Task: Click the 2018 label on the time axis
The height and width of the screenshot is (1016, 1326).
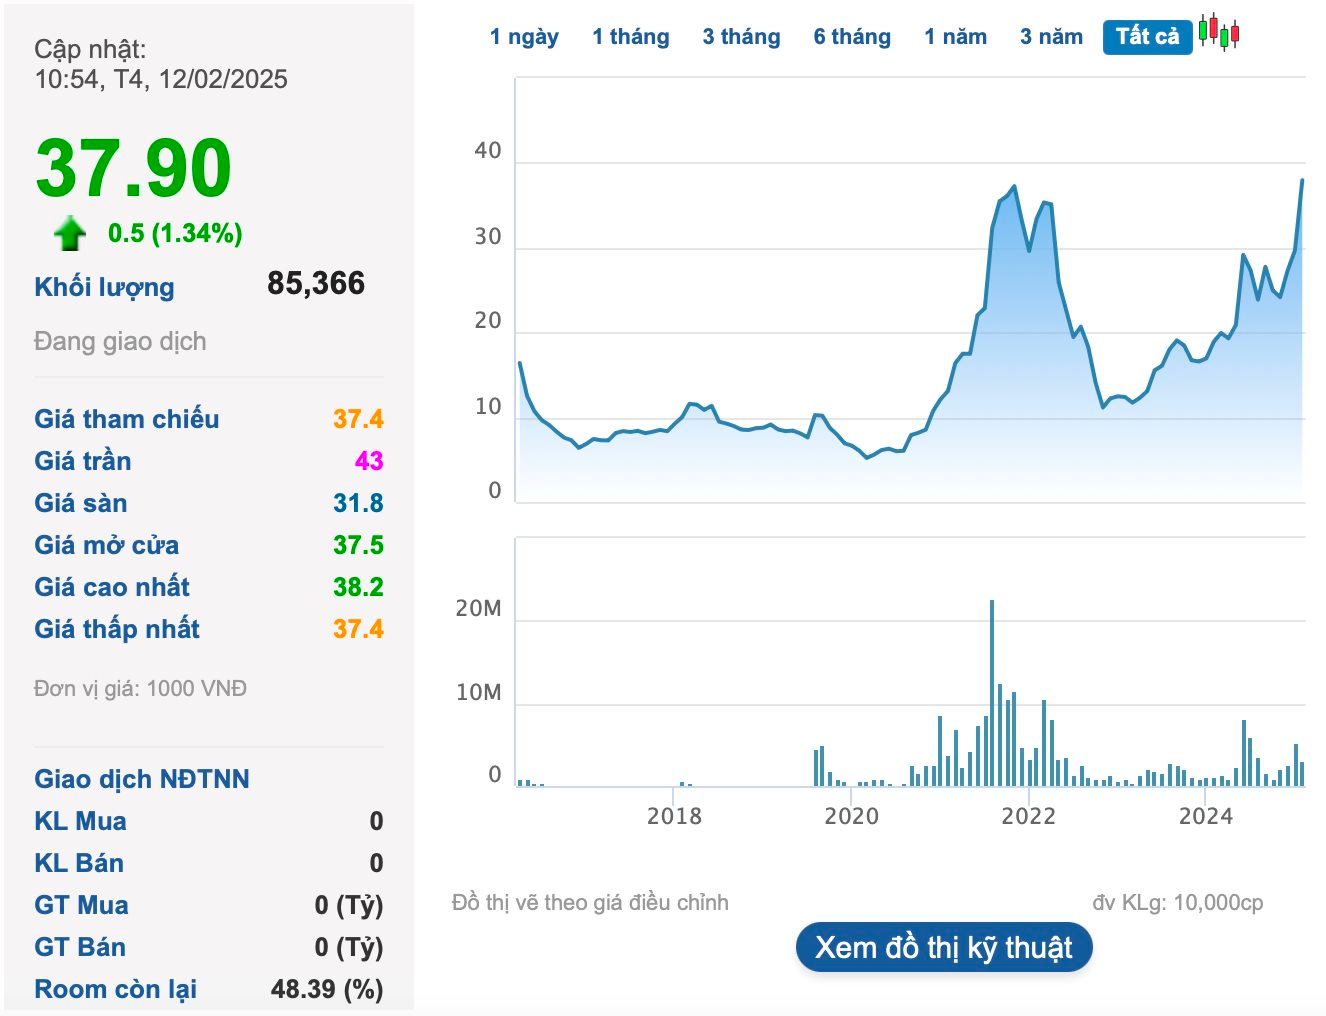Action: click(x=674, y=816)
